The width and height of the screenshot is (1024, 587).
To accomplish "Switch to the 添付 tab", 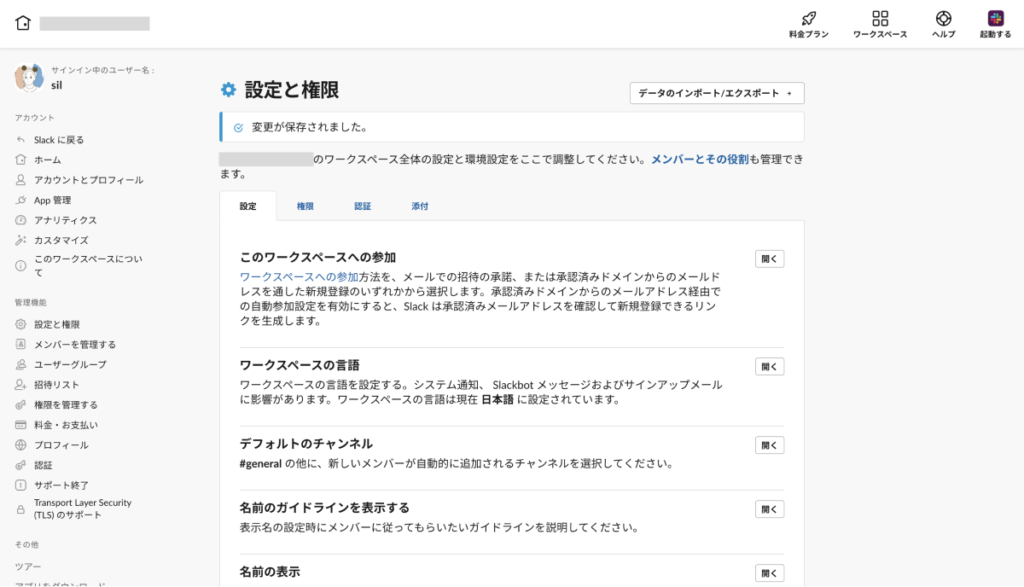I will point(420,206).
